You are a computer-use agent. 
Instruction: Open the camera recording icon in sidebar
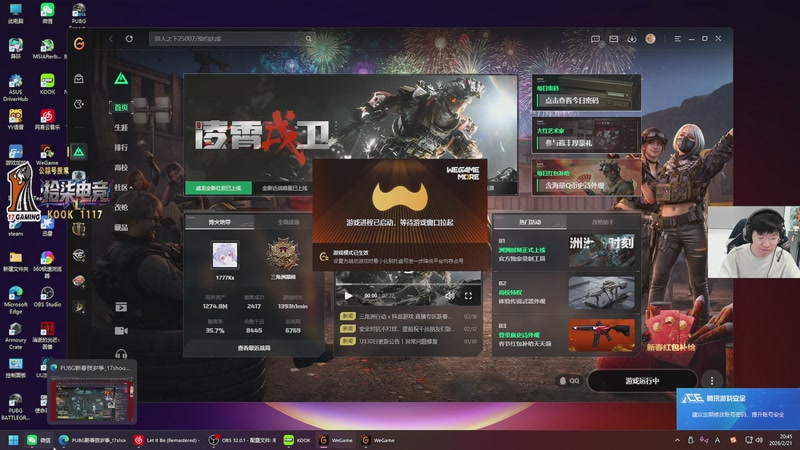pyautogui.click(x=121, y=331)
